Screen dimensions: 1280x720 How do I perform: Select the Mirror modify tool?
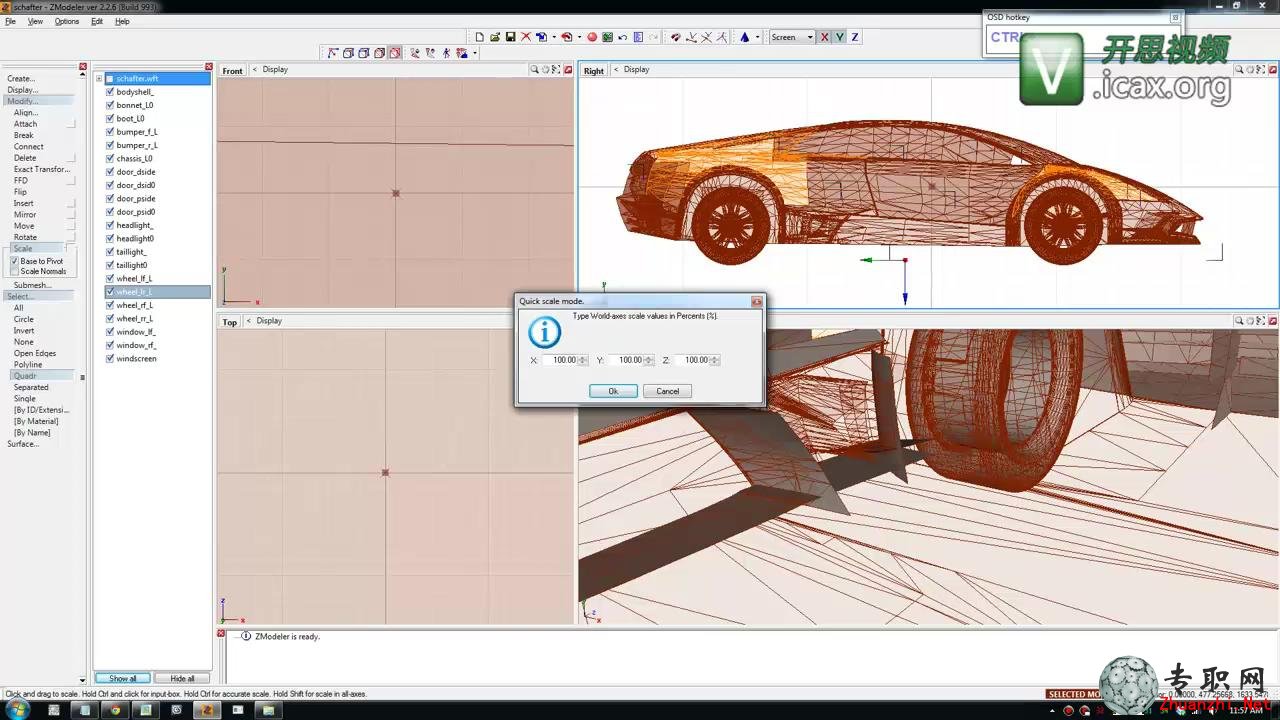[x=25, y=214]
